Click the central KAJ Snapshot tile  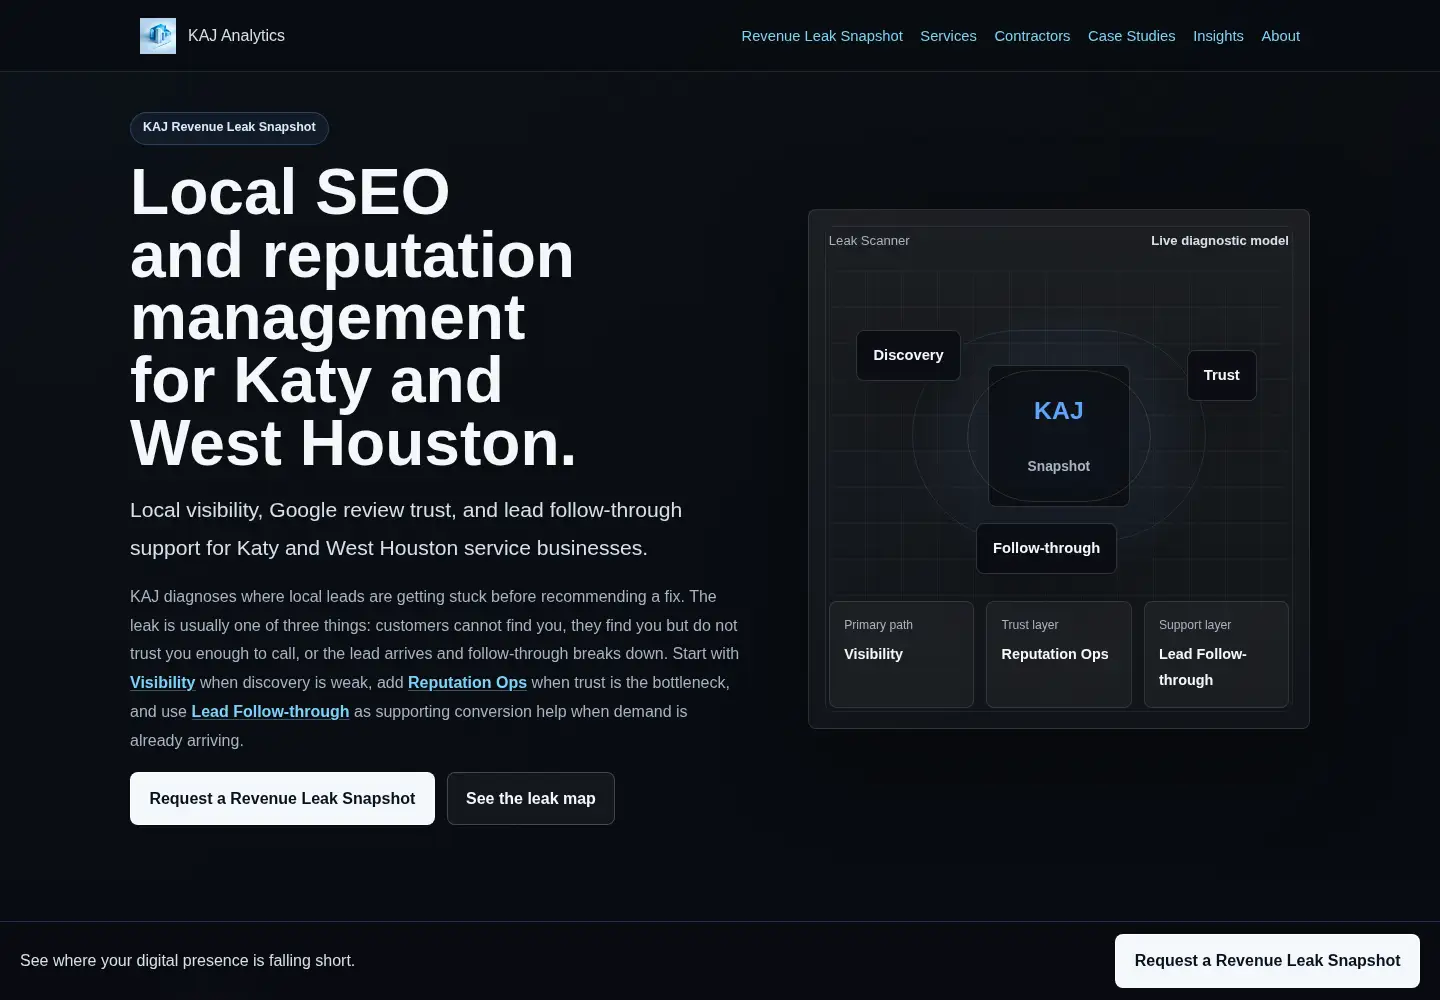coord(1059,436)
